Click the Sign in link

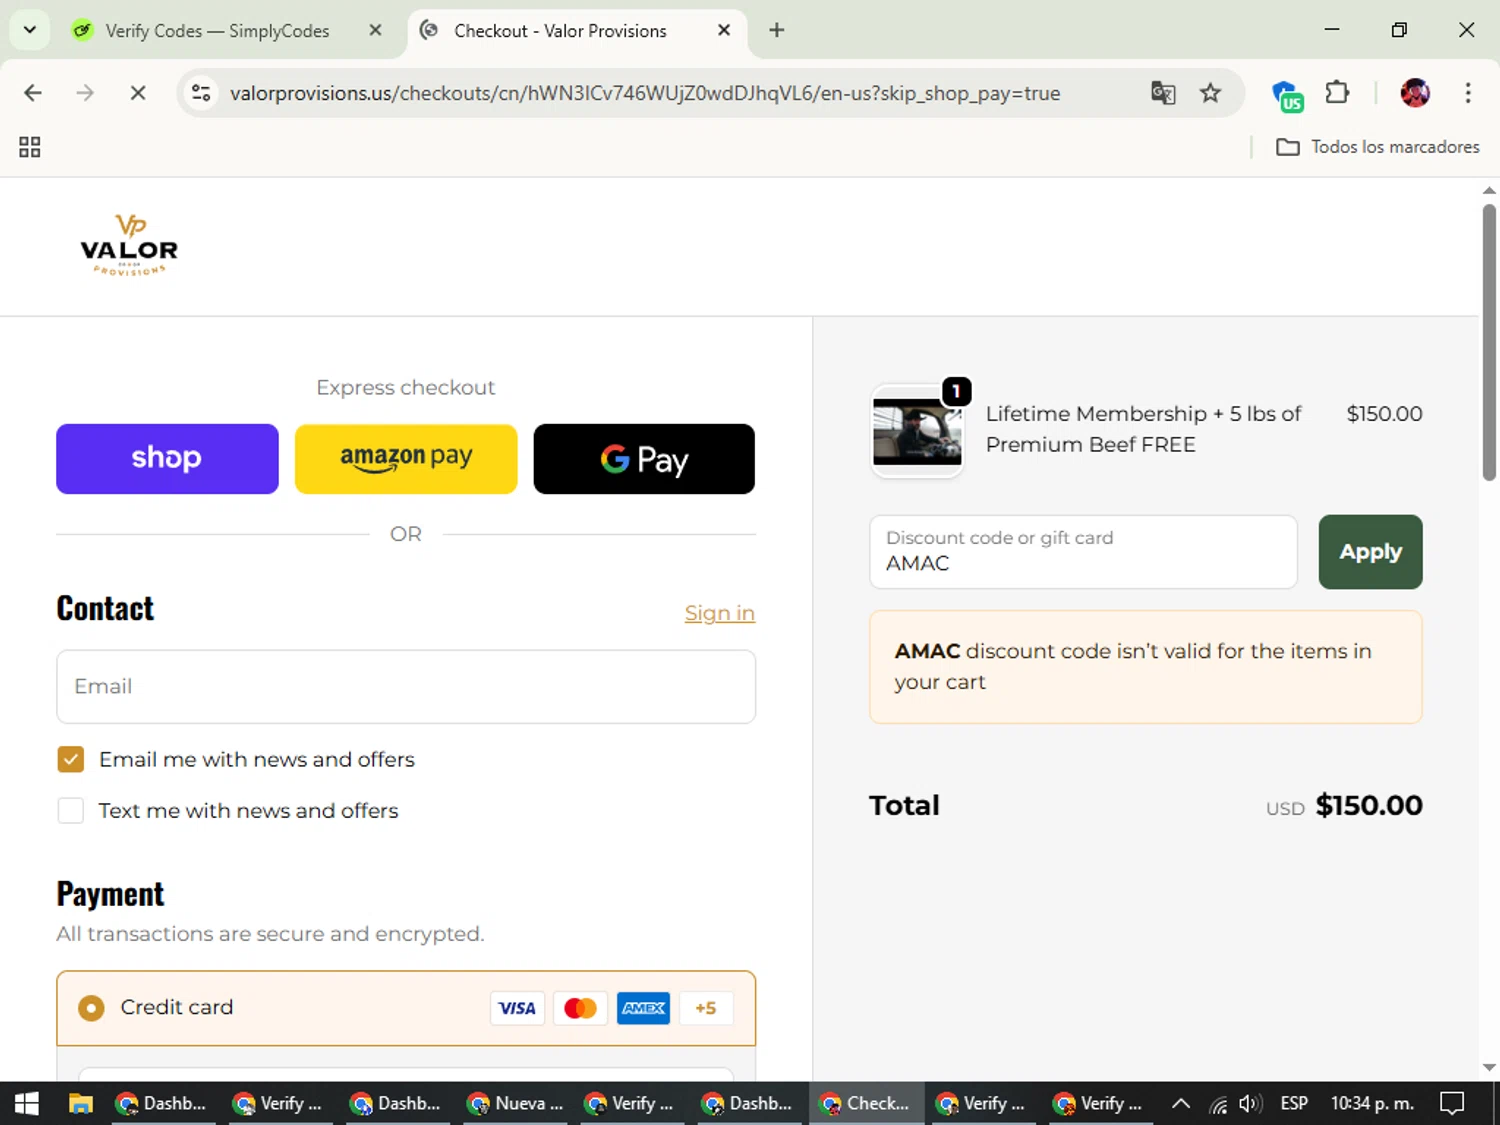pyautogui.click(x=719, y=613)
